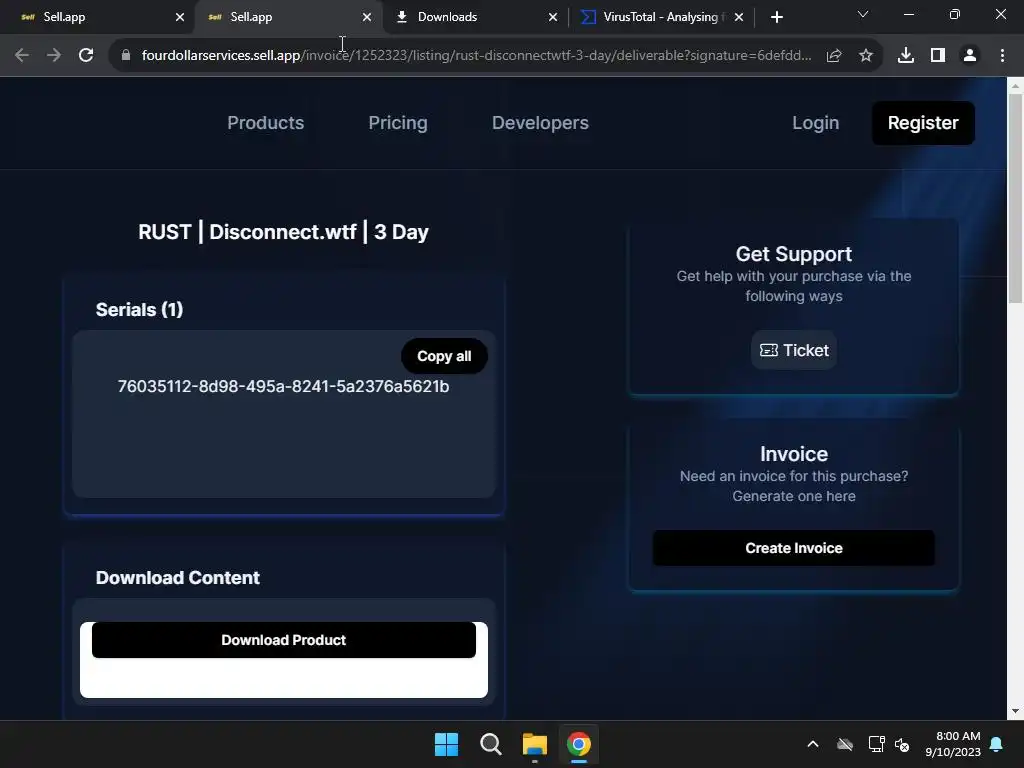The image size is (1024, 768).
Task: Close the Downloads tab
Action: tap(553, 18)
